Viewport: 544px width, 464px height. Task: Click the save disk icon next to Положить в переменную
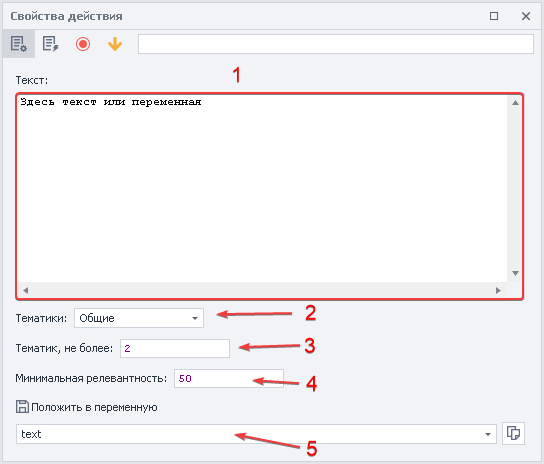pyautogui.click(x=22, y=407)
